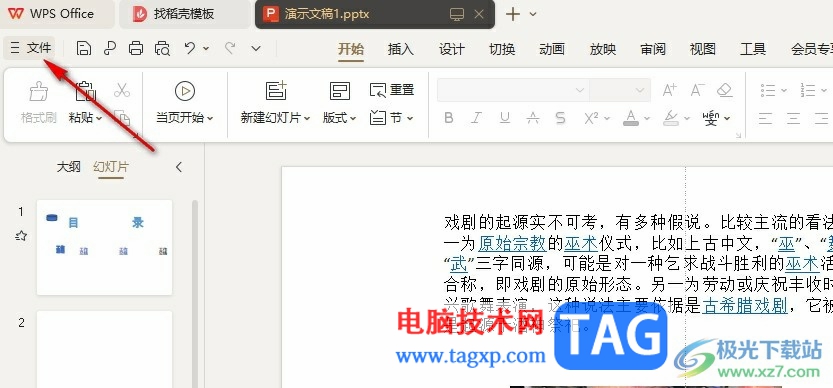The image size is (833, 388).
Task: Click the 重置 reset button
Action: pyautogui.click(x=392, y=90)
